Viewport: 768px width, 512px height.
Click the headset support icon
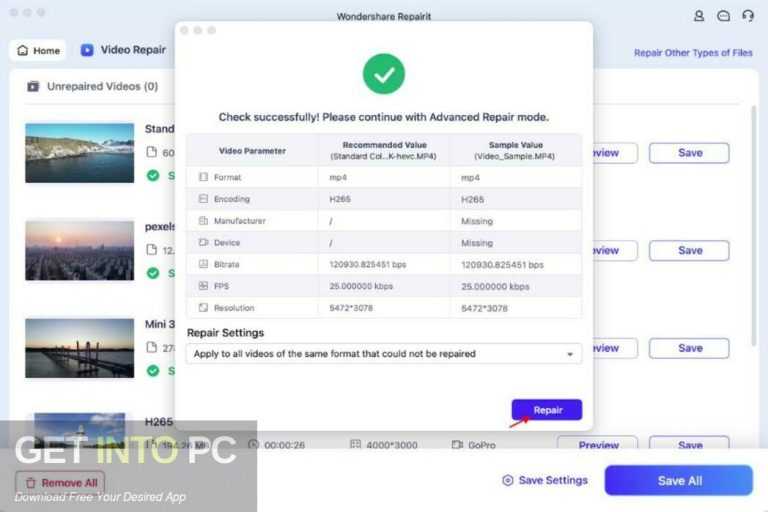(748, 16)
